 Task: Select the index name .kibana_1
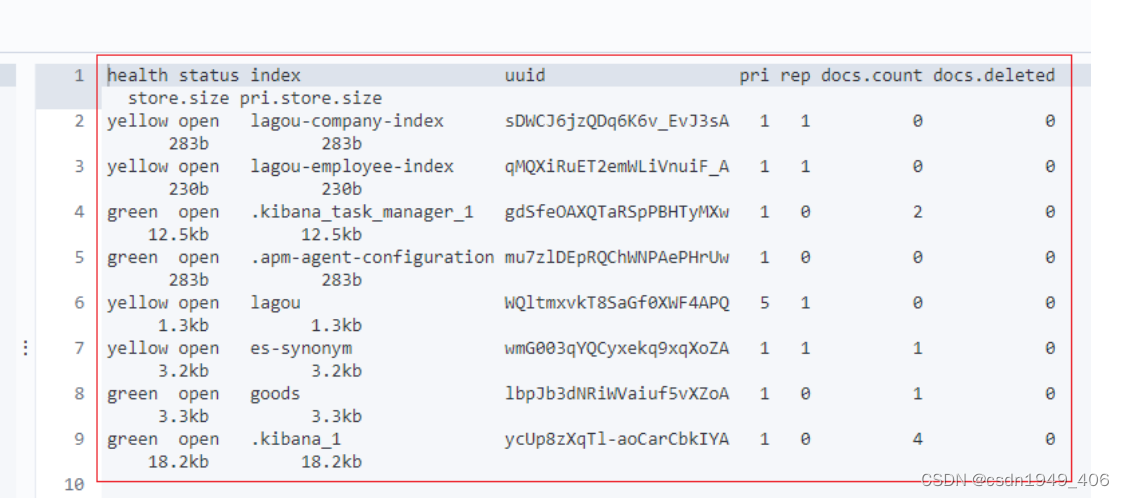click(x=296, y=439)
